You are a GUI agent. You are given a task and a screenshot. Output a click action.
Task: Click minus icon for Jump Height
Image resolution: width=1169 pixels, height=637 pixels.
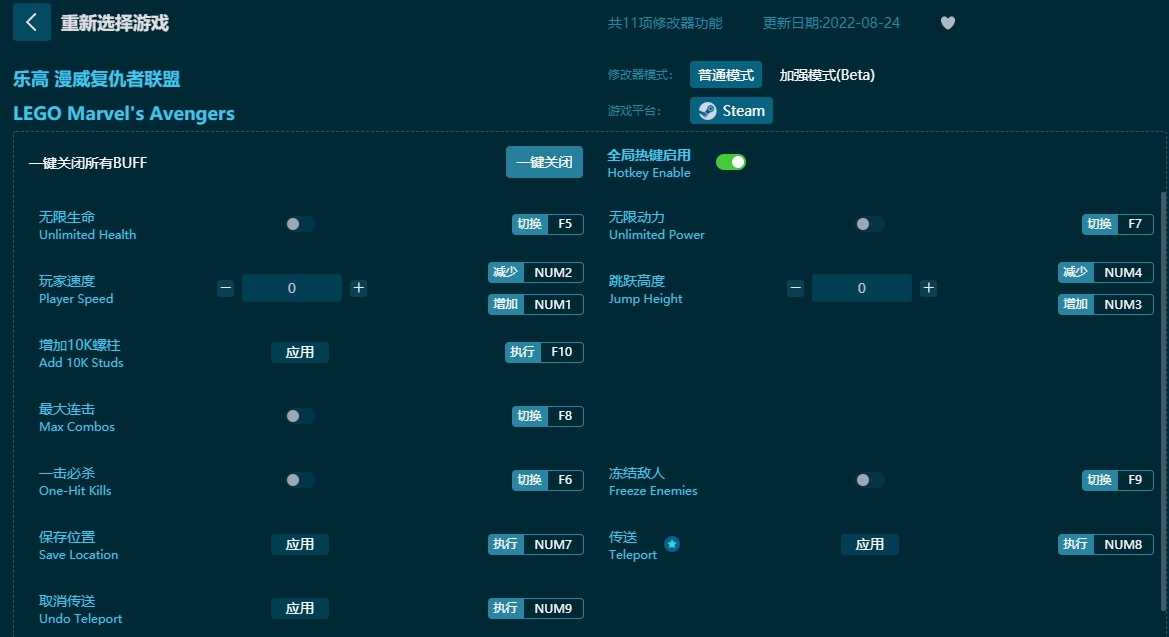795,288
